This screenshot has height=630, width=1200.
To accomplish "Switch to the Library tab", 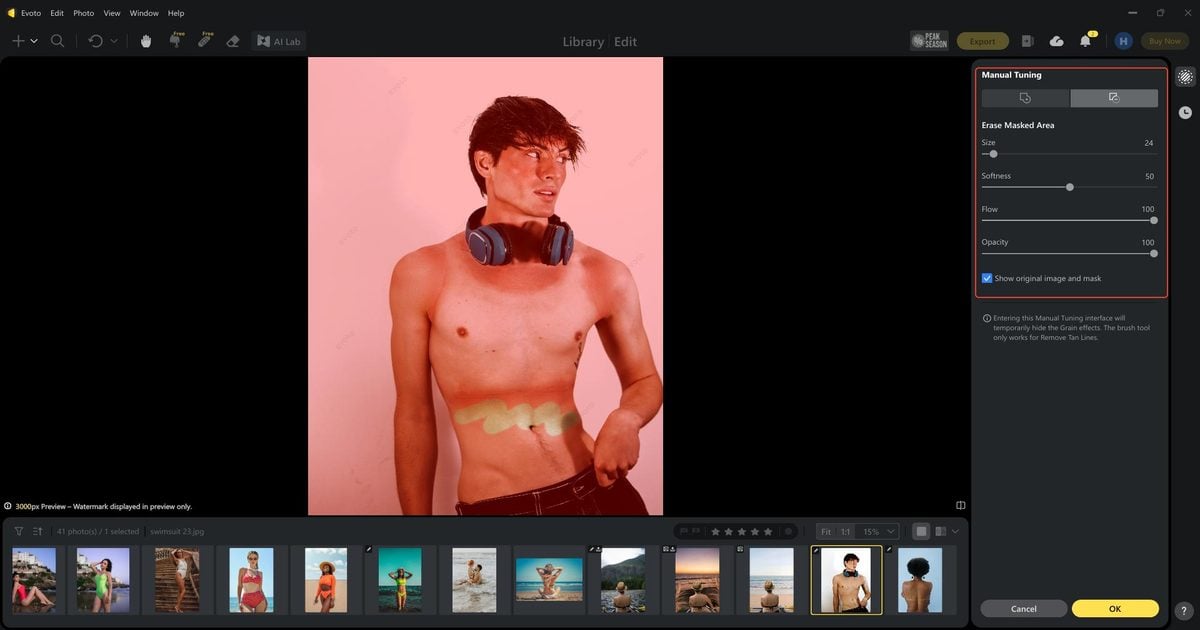I will (583, 42).
